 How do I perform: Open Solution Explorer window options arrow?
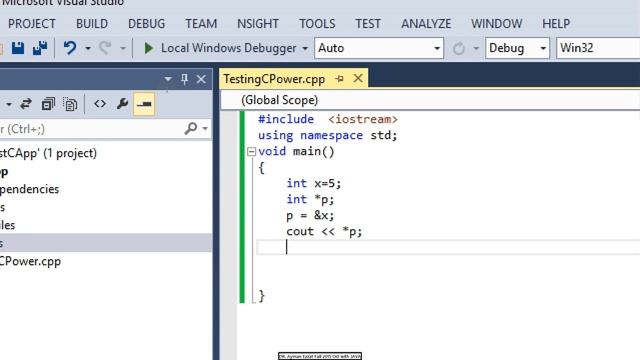[168, 79]
